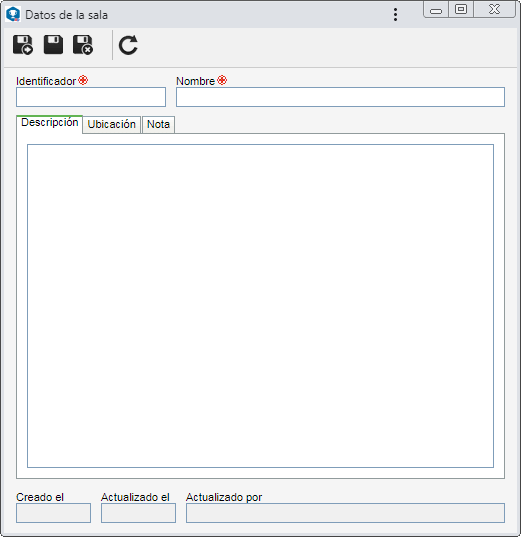Refresh the form with the circular arrow

click(x=128, y=45)
